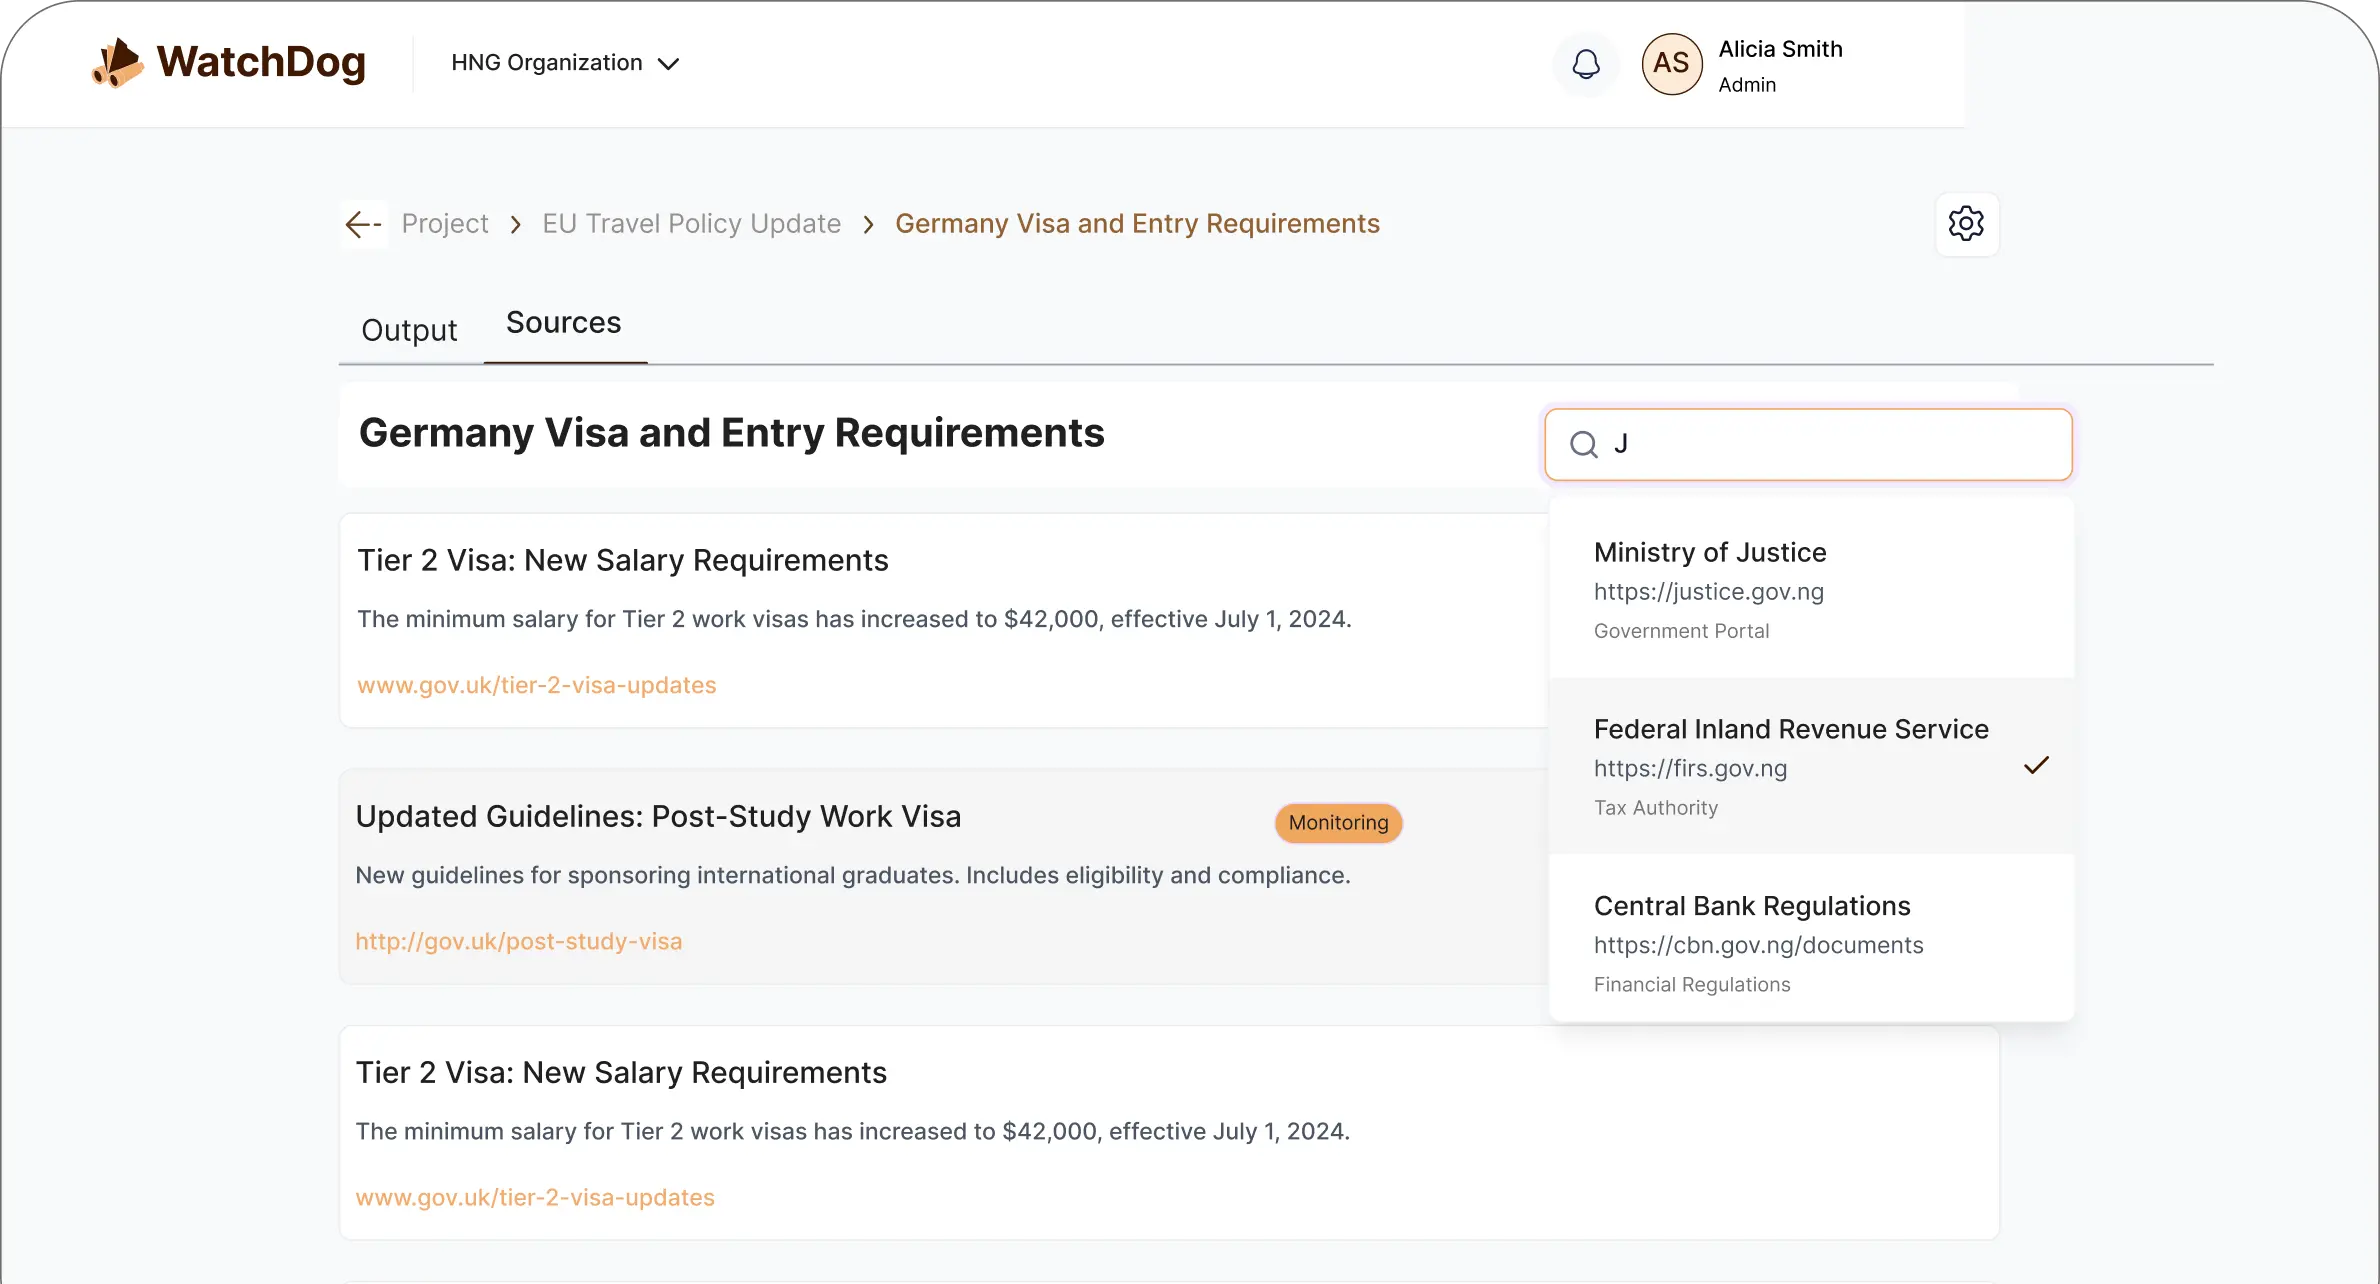
Task: Click the WatchDog logo icon
Action: [118, 63]
